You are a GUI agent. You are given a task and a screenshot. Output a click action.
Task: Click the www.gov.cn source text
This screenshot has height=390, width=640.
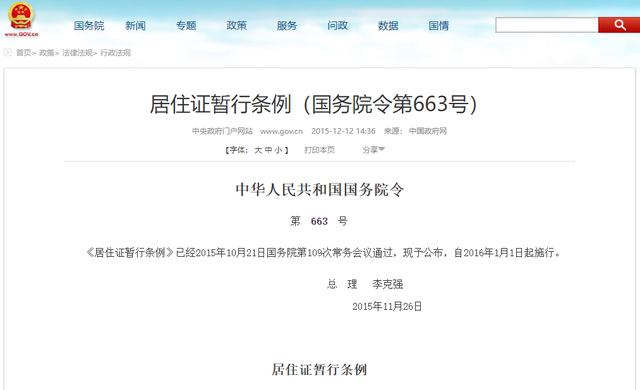point(281,131)
